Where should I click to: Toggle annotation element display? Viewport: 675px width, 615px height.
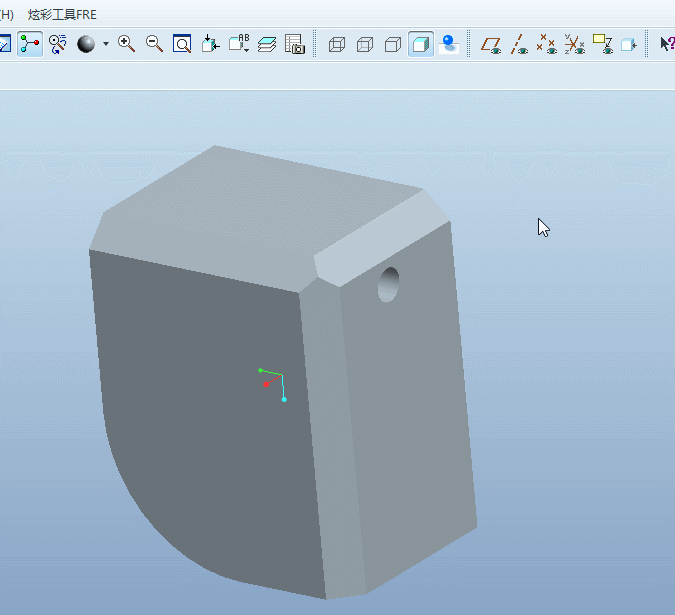(603, 44)
